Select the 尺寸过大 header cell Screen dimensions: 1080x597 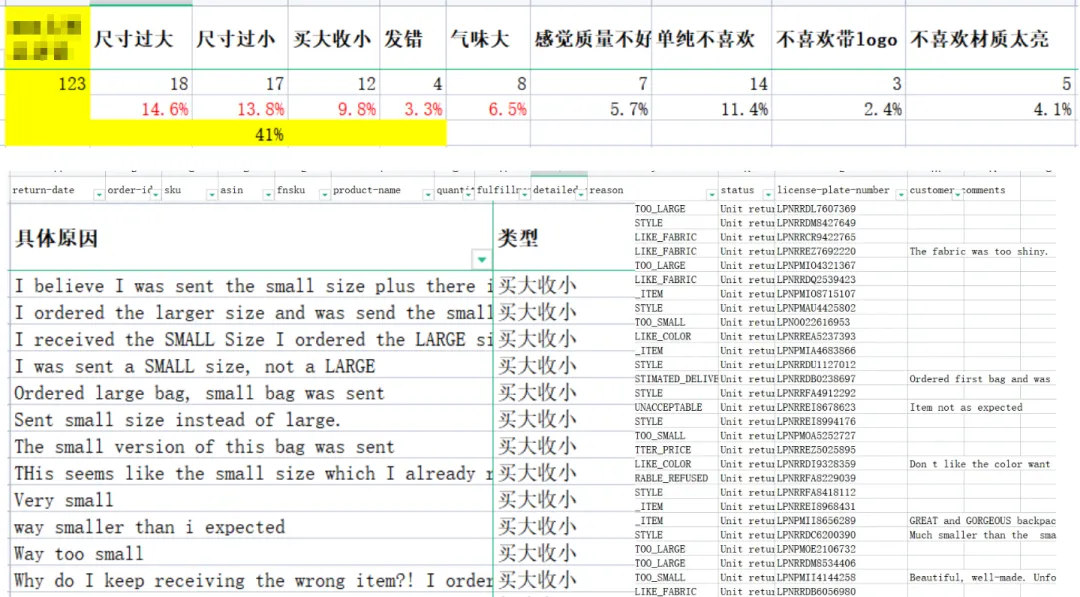coord(141,39)
